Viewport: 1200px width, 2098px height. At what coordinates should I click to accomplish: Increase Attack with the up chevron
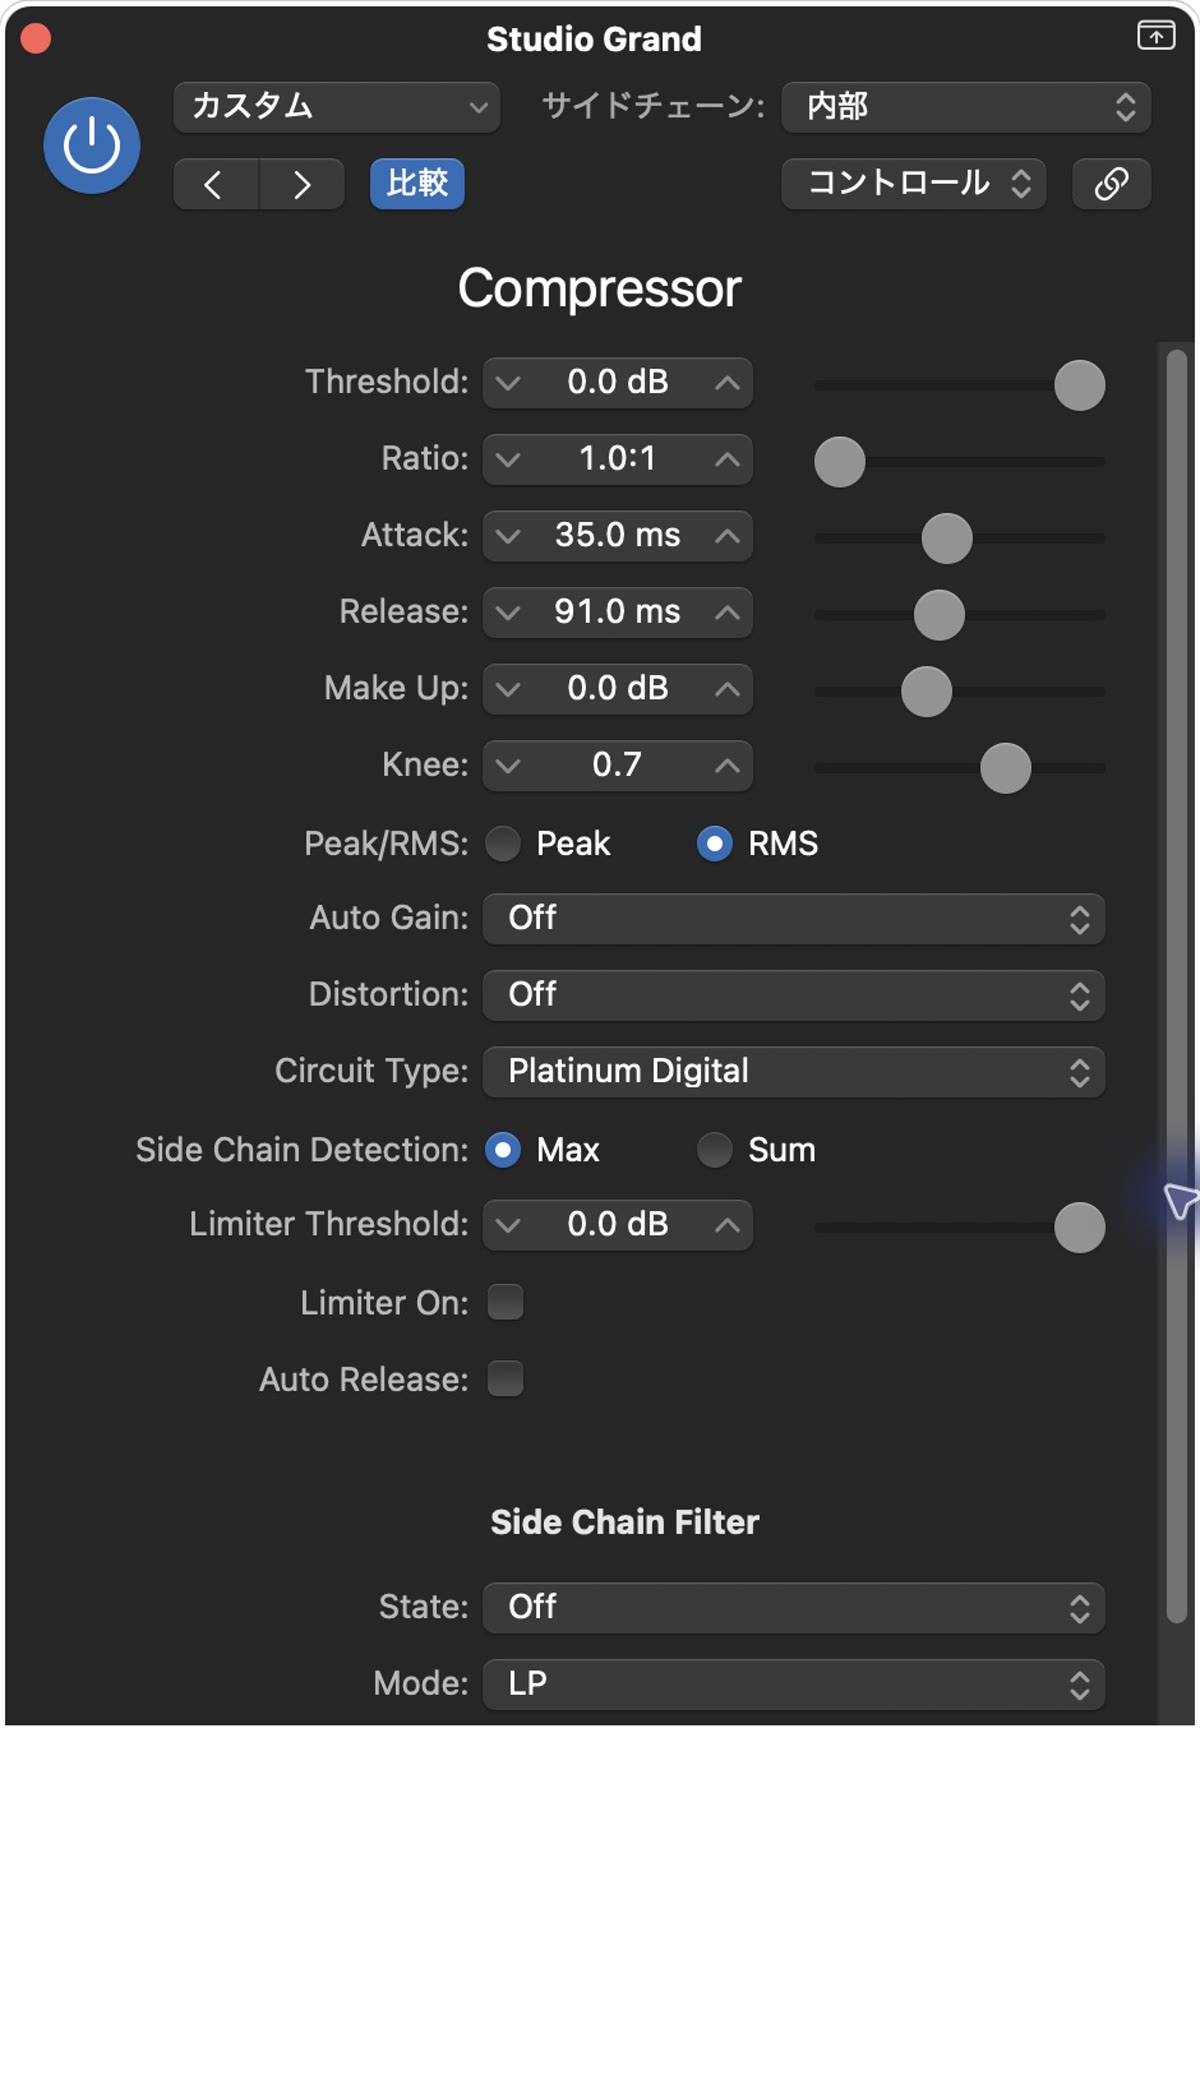coord(727,536)
